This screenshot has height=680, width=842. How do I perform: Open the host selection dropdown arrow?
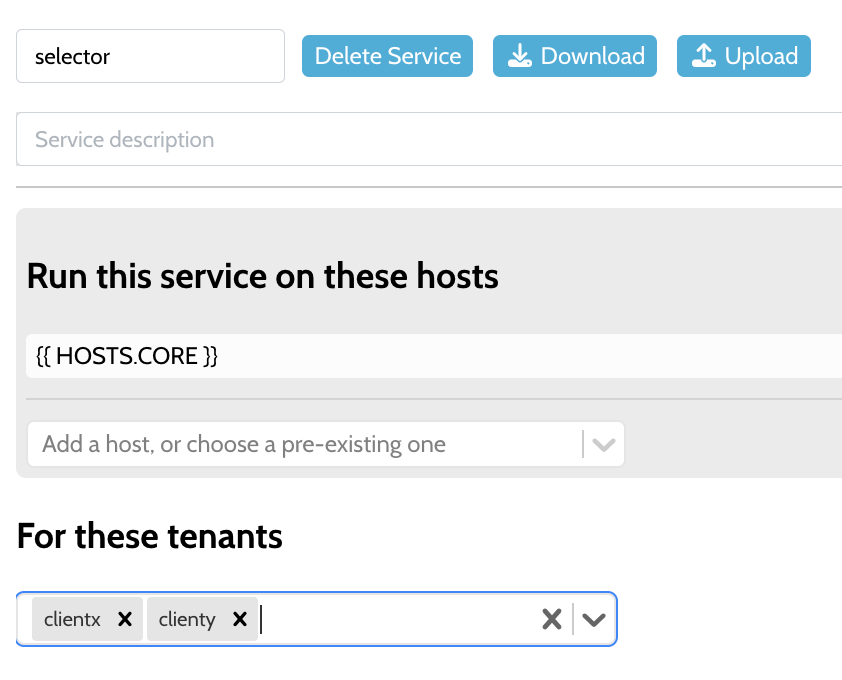tap(603, 444)
